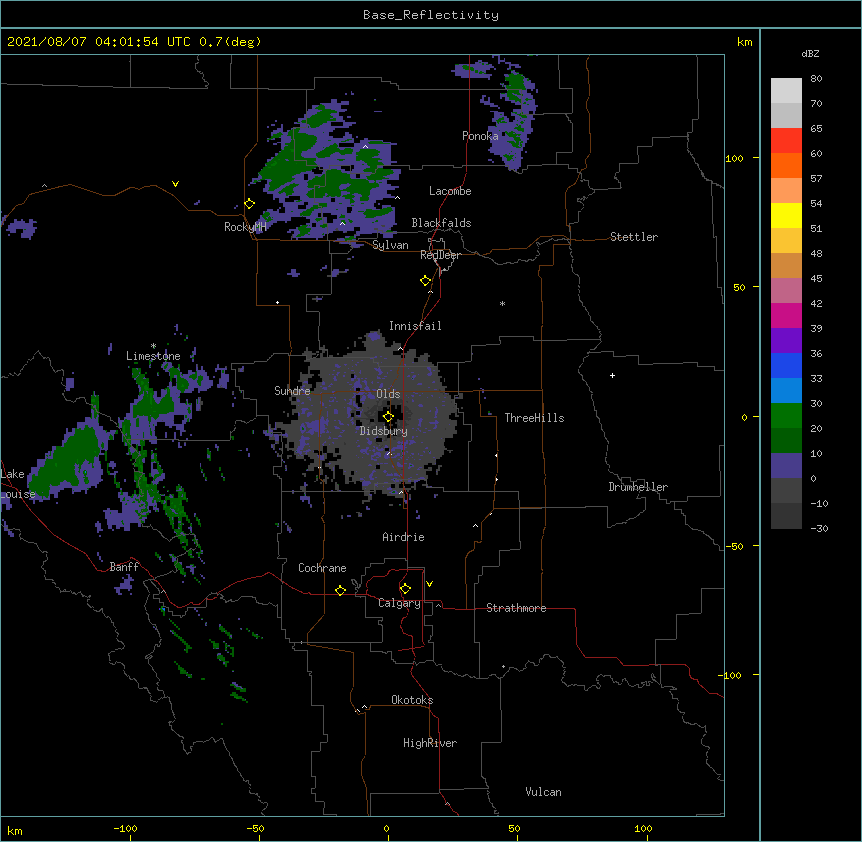
Task: Select the yellow diamond marker south of RedDeer
Action: click(426, 281)
